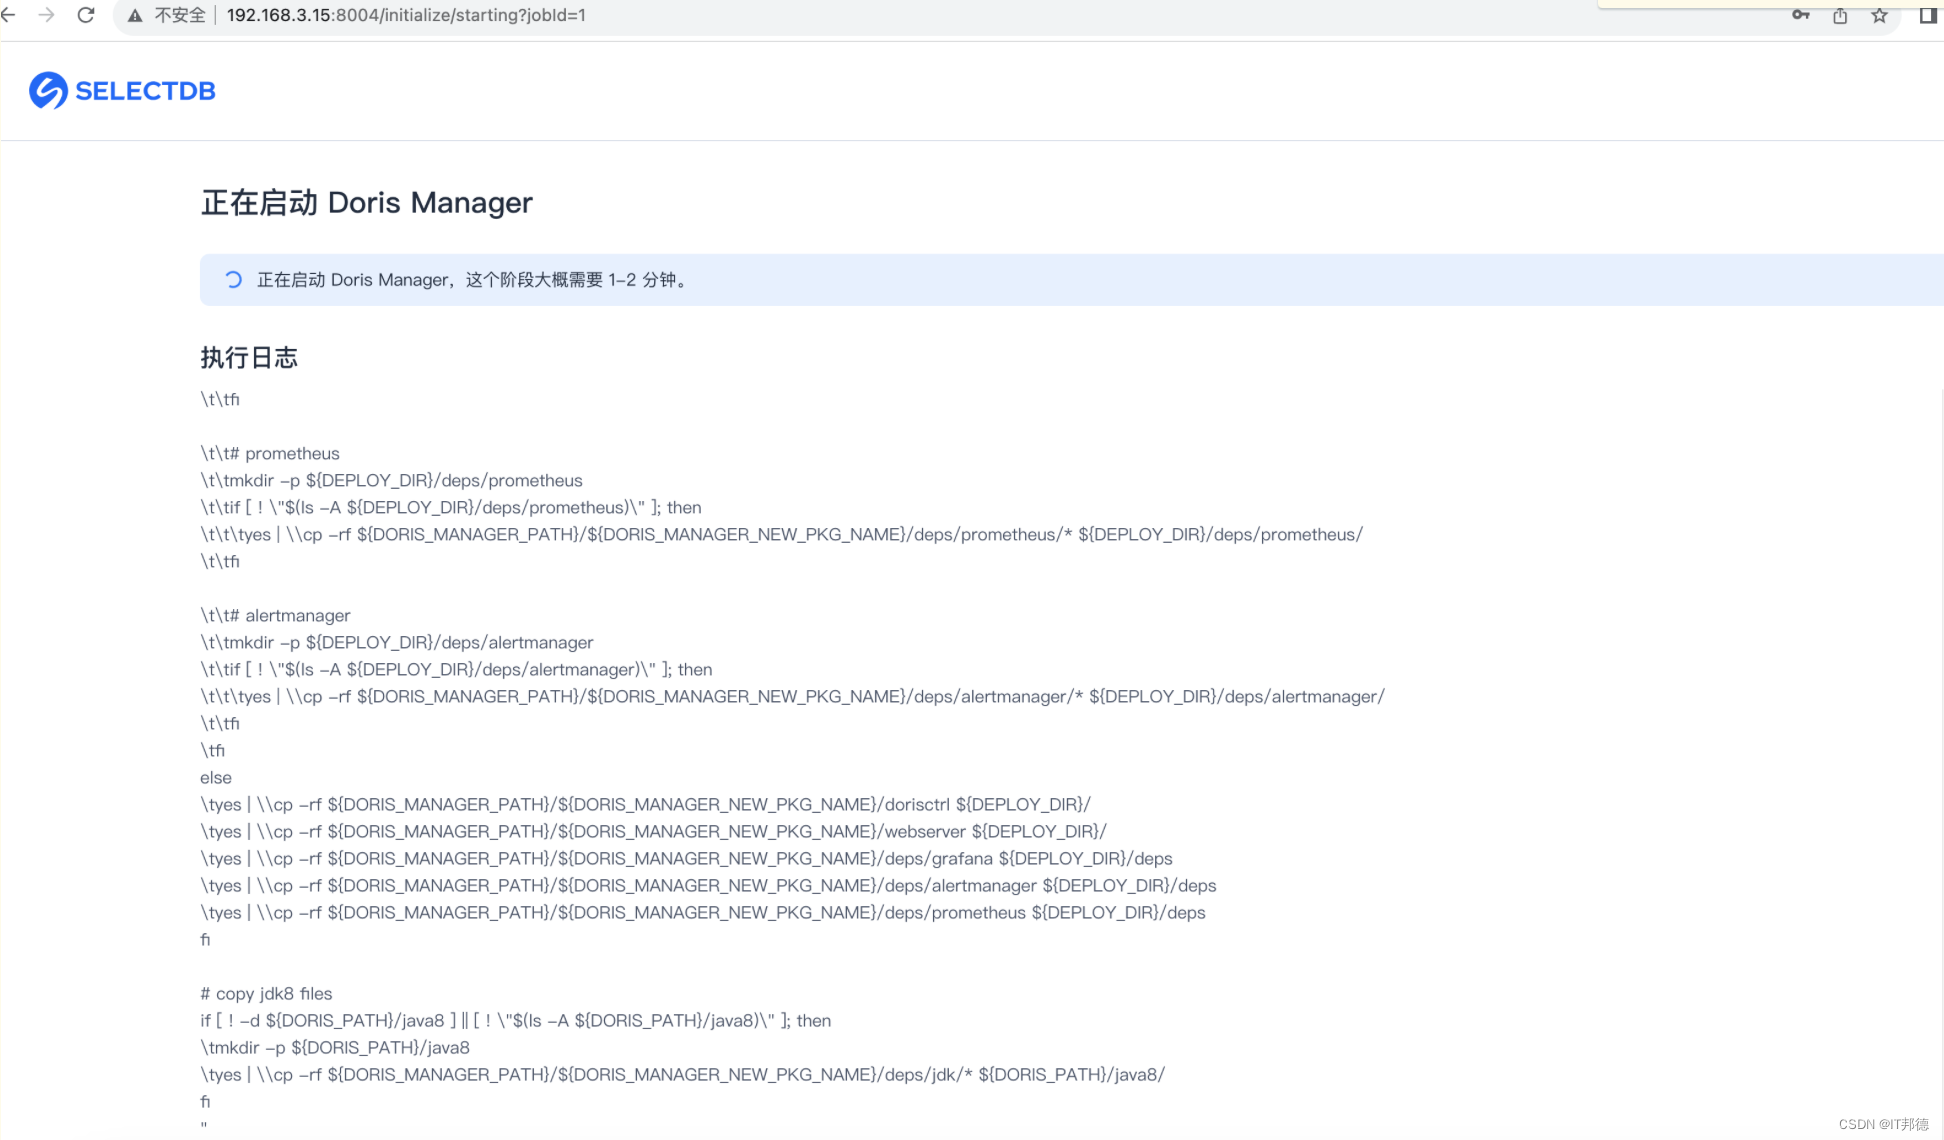Screen dimensions: 1944x1140
Task: Click the log line copying dorisctrl to DEPLOY_DIR
Action: 645,805
